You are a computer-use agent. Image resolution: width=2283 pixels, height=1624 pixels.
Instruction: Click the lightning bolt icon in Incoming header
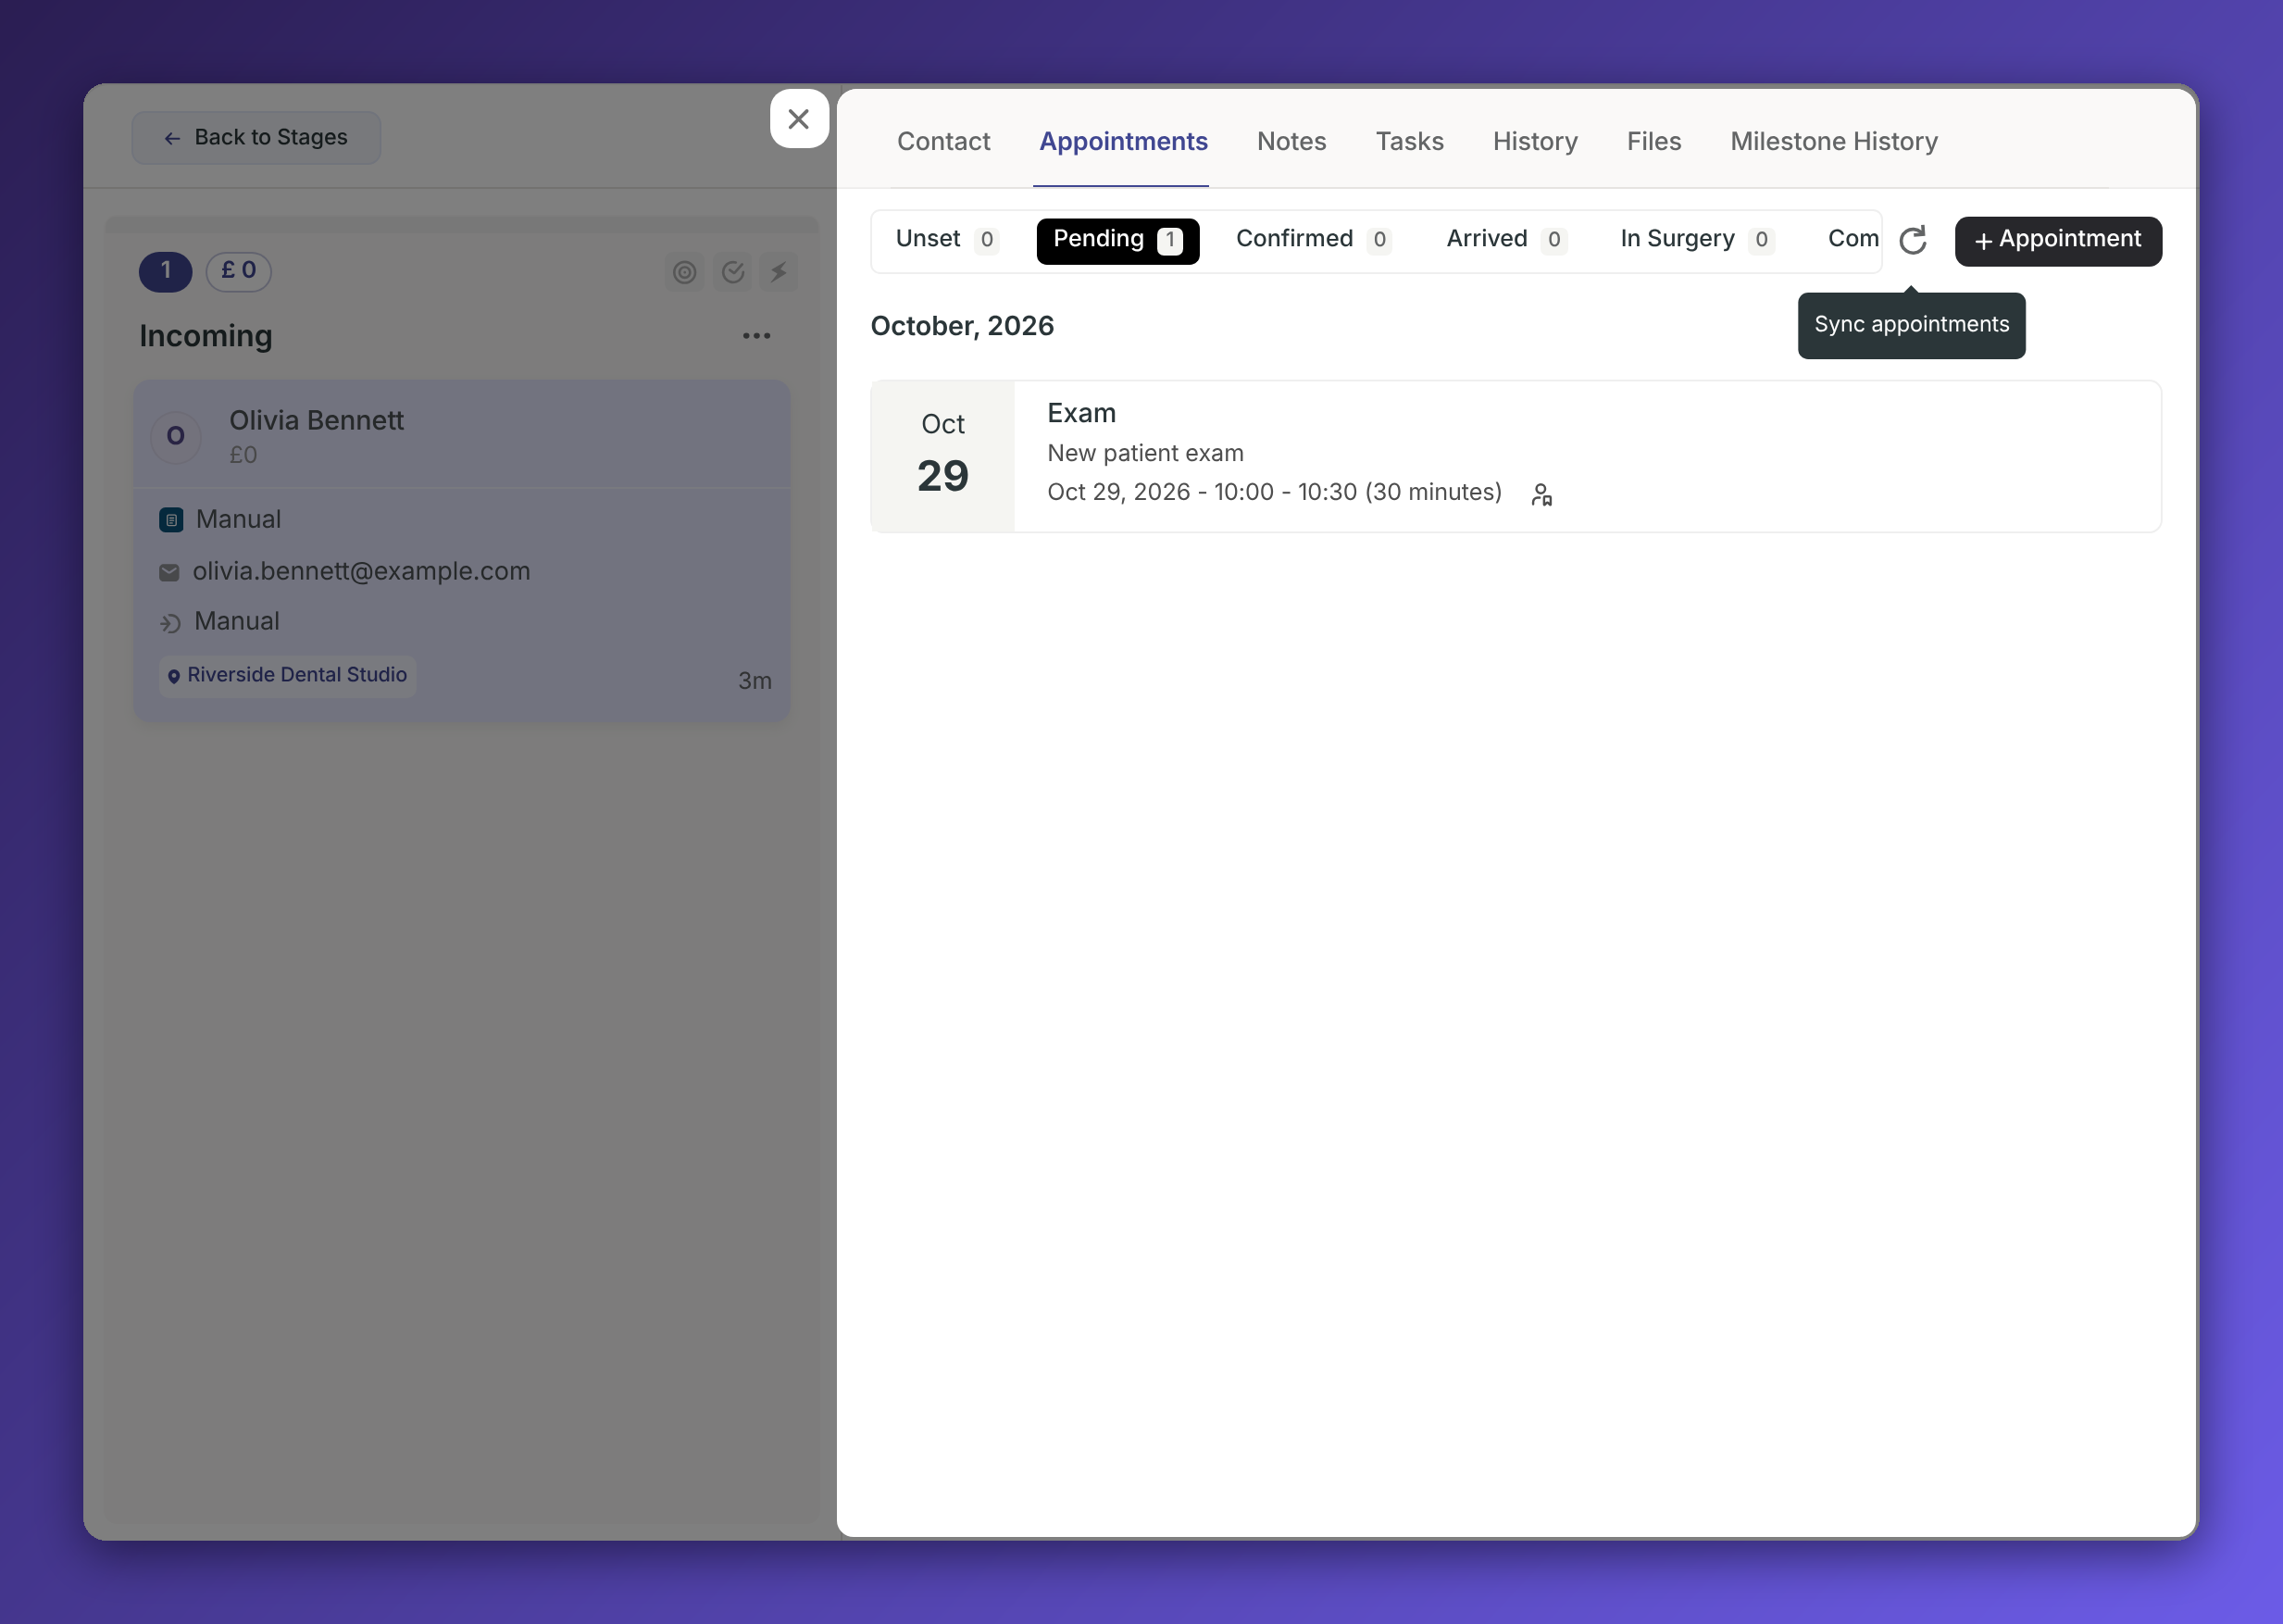click(779, 272)
